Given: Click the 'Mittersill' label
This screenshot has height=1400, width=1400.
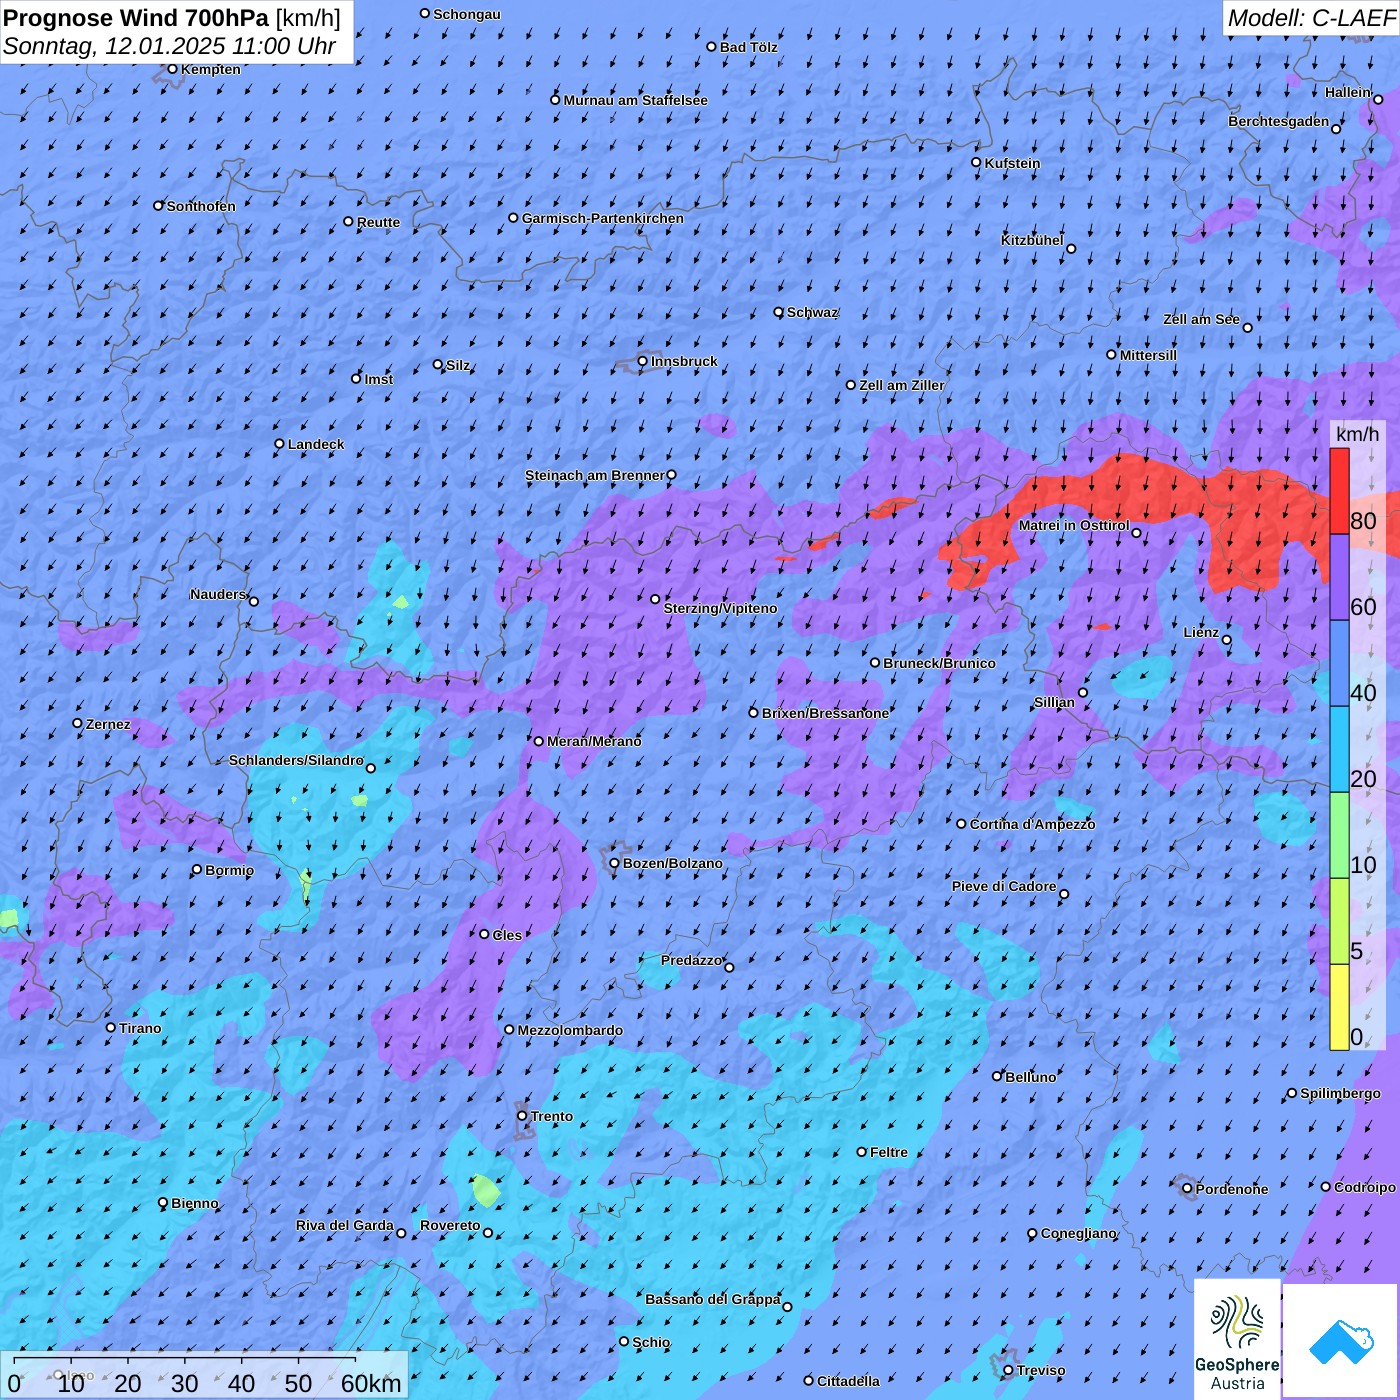Looking at the screenshot, I should 1148,355.
